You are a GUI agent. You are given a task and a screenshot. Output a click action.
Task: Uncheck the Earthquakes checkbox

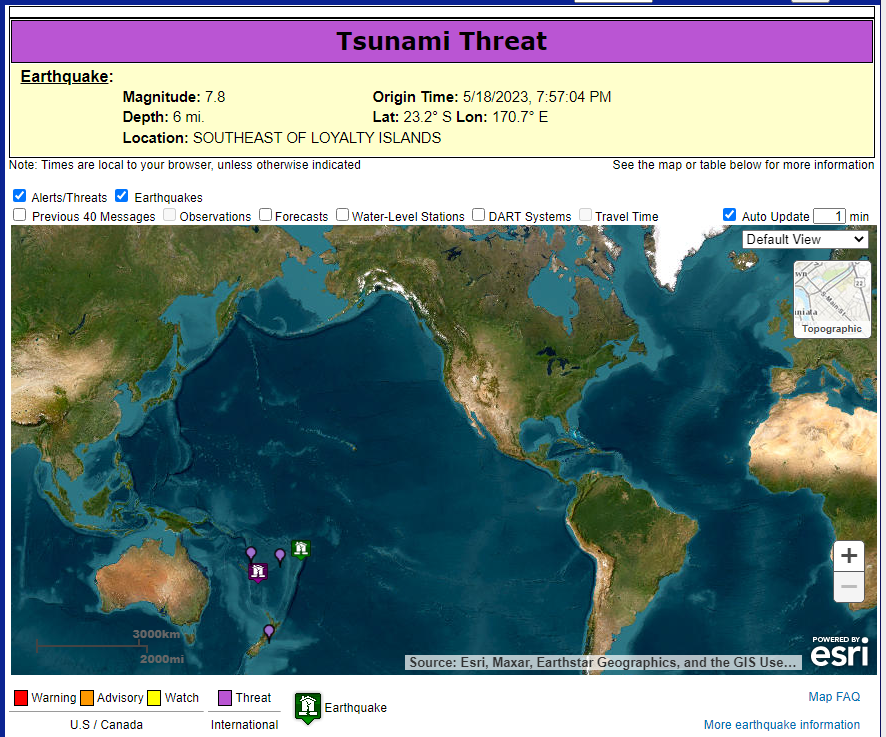(121, 196)
